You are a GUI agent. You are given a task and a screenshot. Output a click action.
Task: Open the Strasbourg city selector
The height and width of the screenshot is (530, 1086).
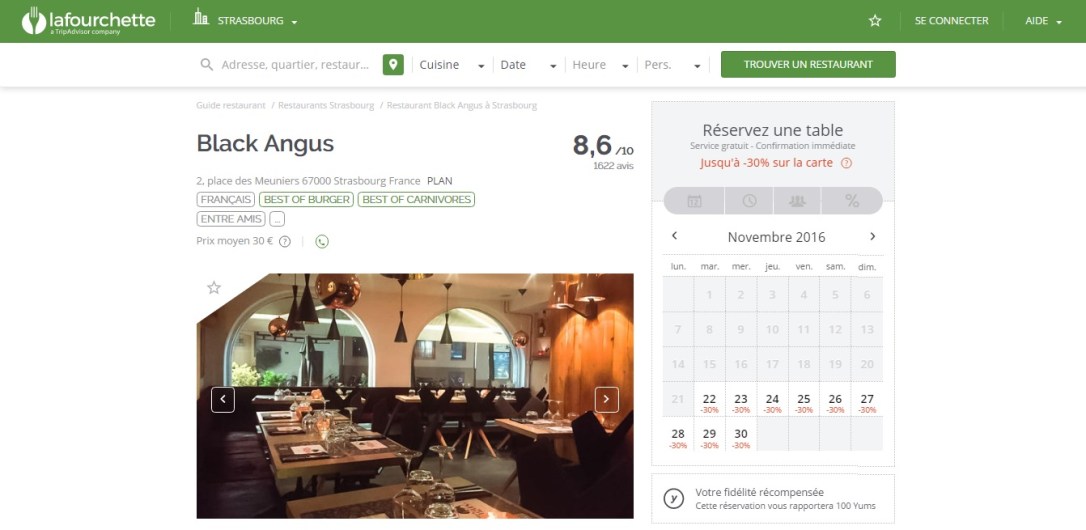click(246, 21)
